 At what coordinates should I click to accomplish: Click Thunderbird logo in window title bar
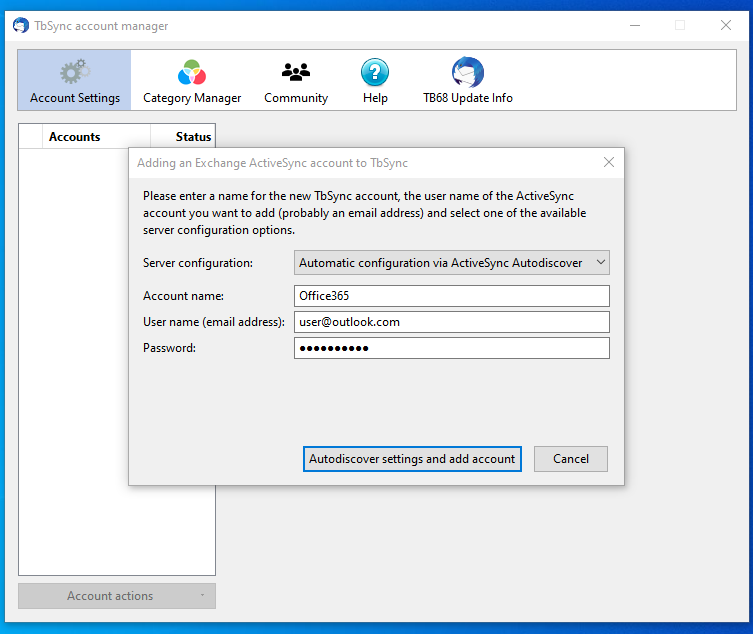21,25
